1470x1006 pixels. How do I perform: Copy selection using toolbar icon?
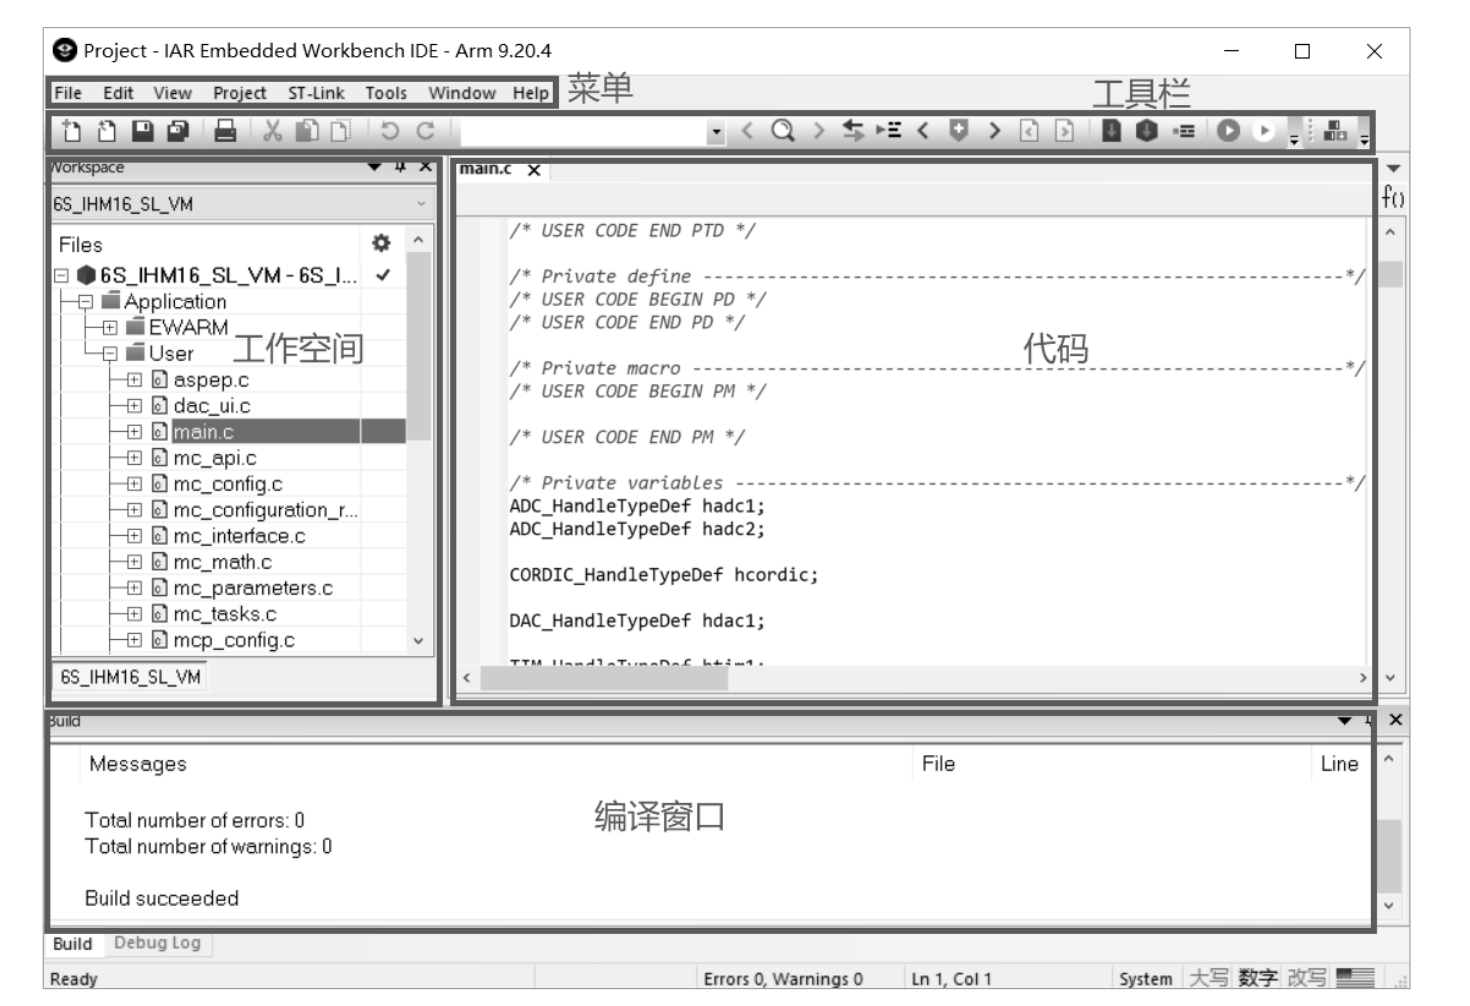pyautogui.click(x=307, y=131)
